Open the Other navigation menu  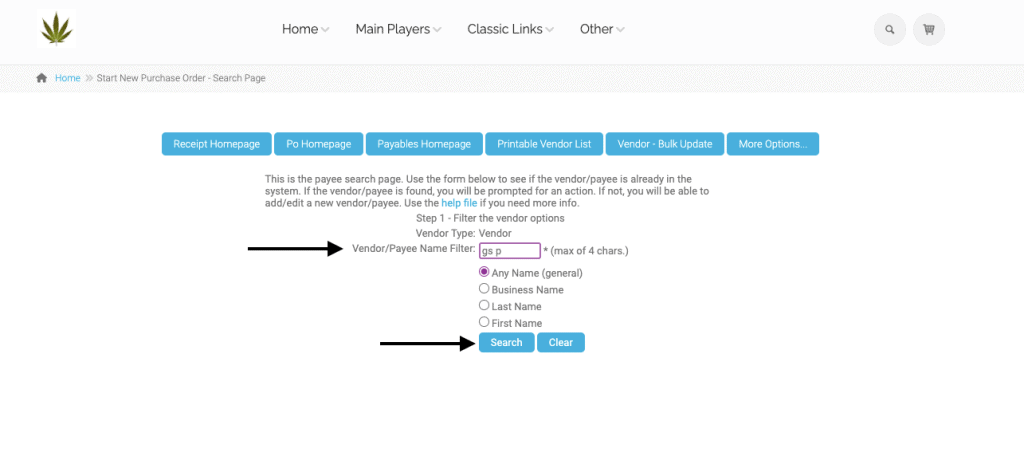click(596, 29)
